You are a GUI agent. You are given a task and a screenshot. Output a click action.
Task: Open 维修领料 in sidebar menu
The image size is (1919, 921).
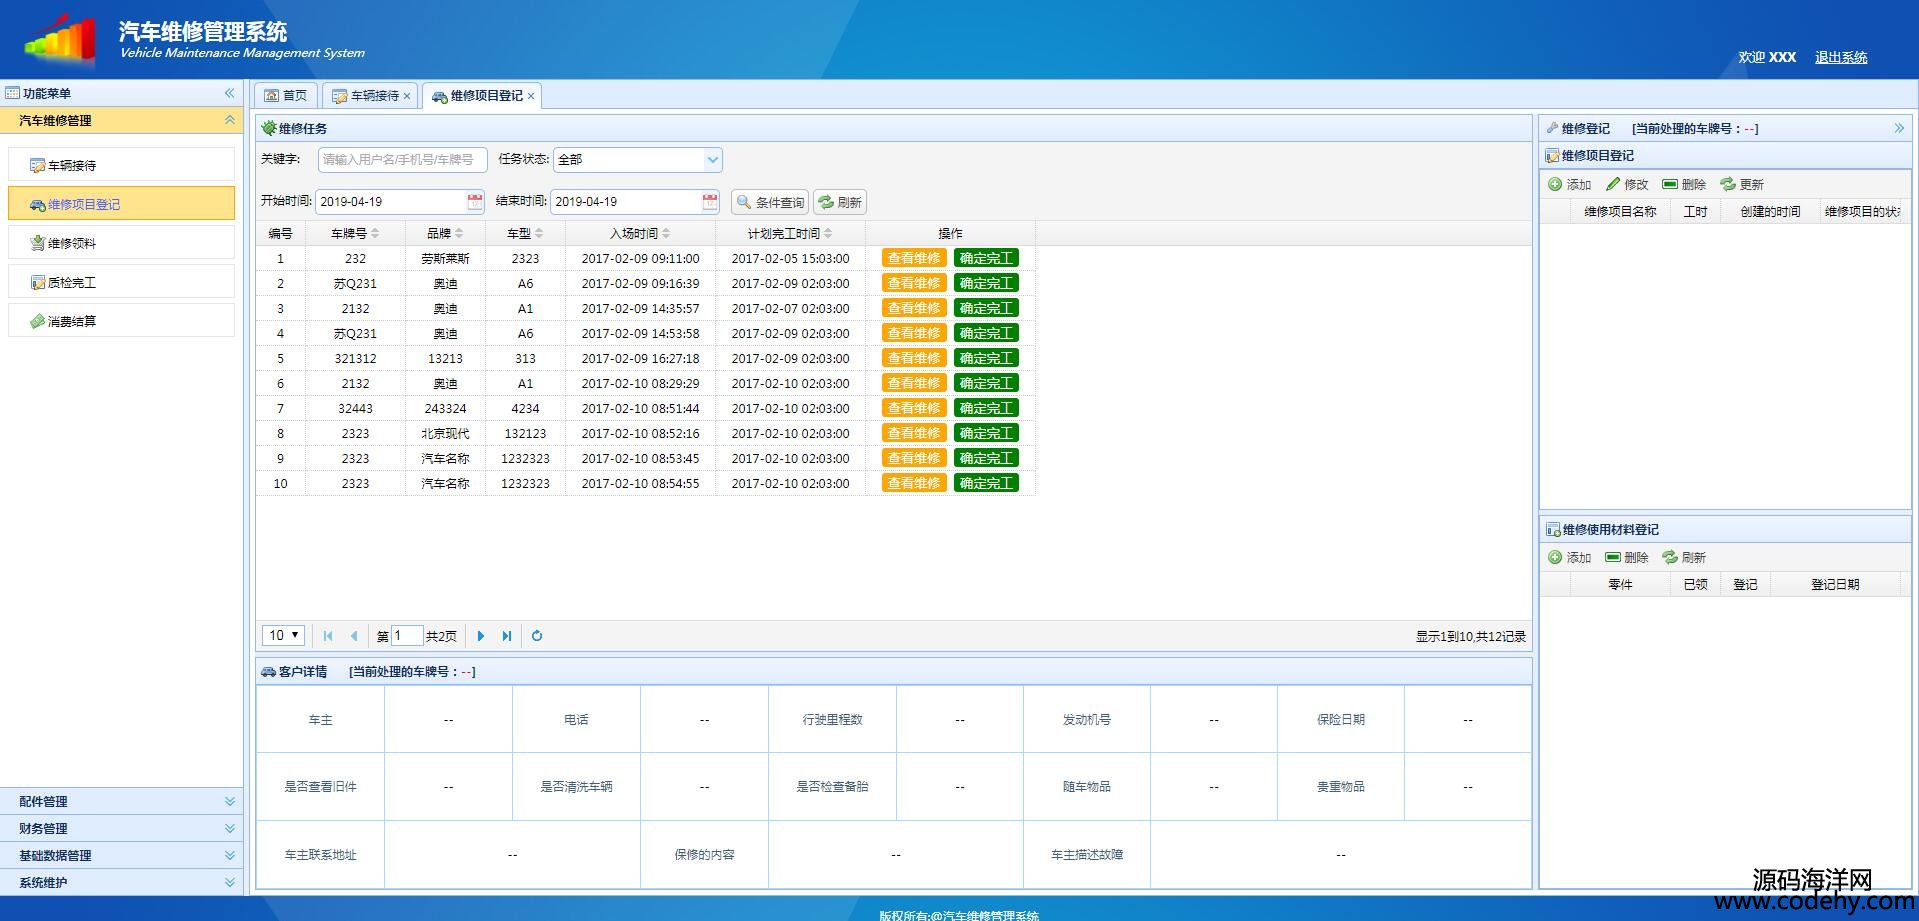pos(122,243)
